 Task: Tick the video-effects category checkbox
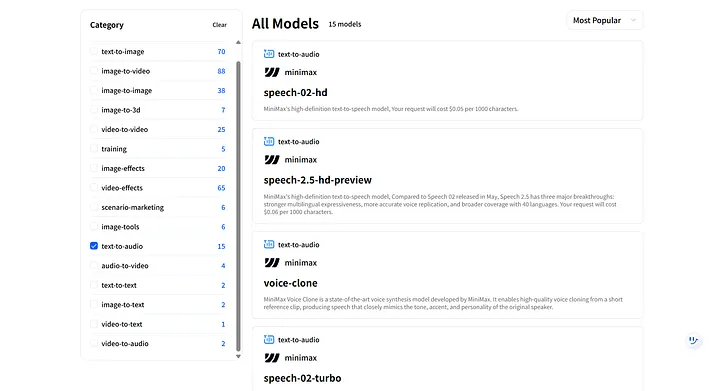click(x=94, y=187)
